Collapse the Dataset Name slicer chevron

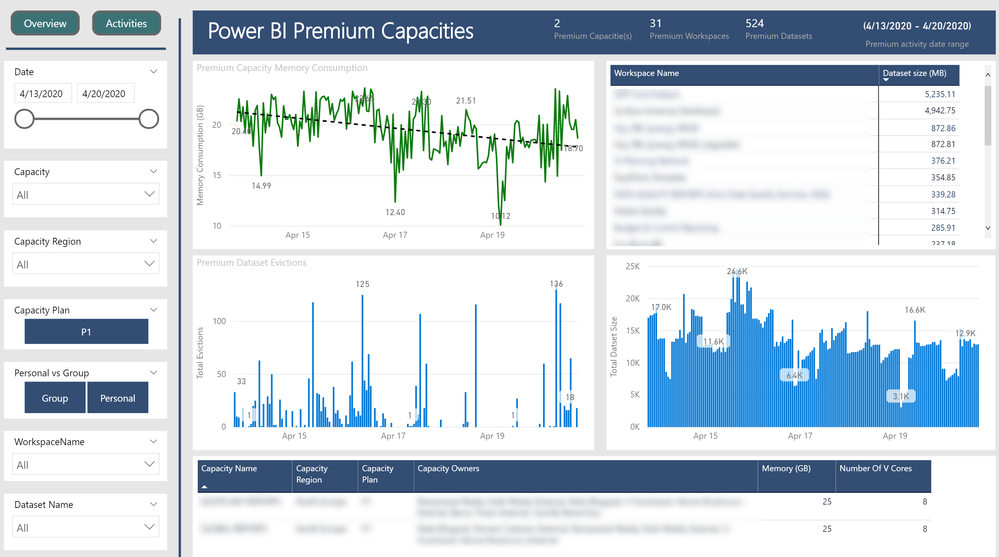tap(154, 504)
